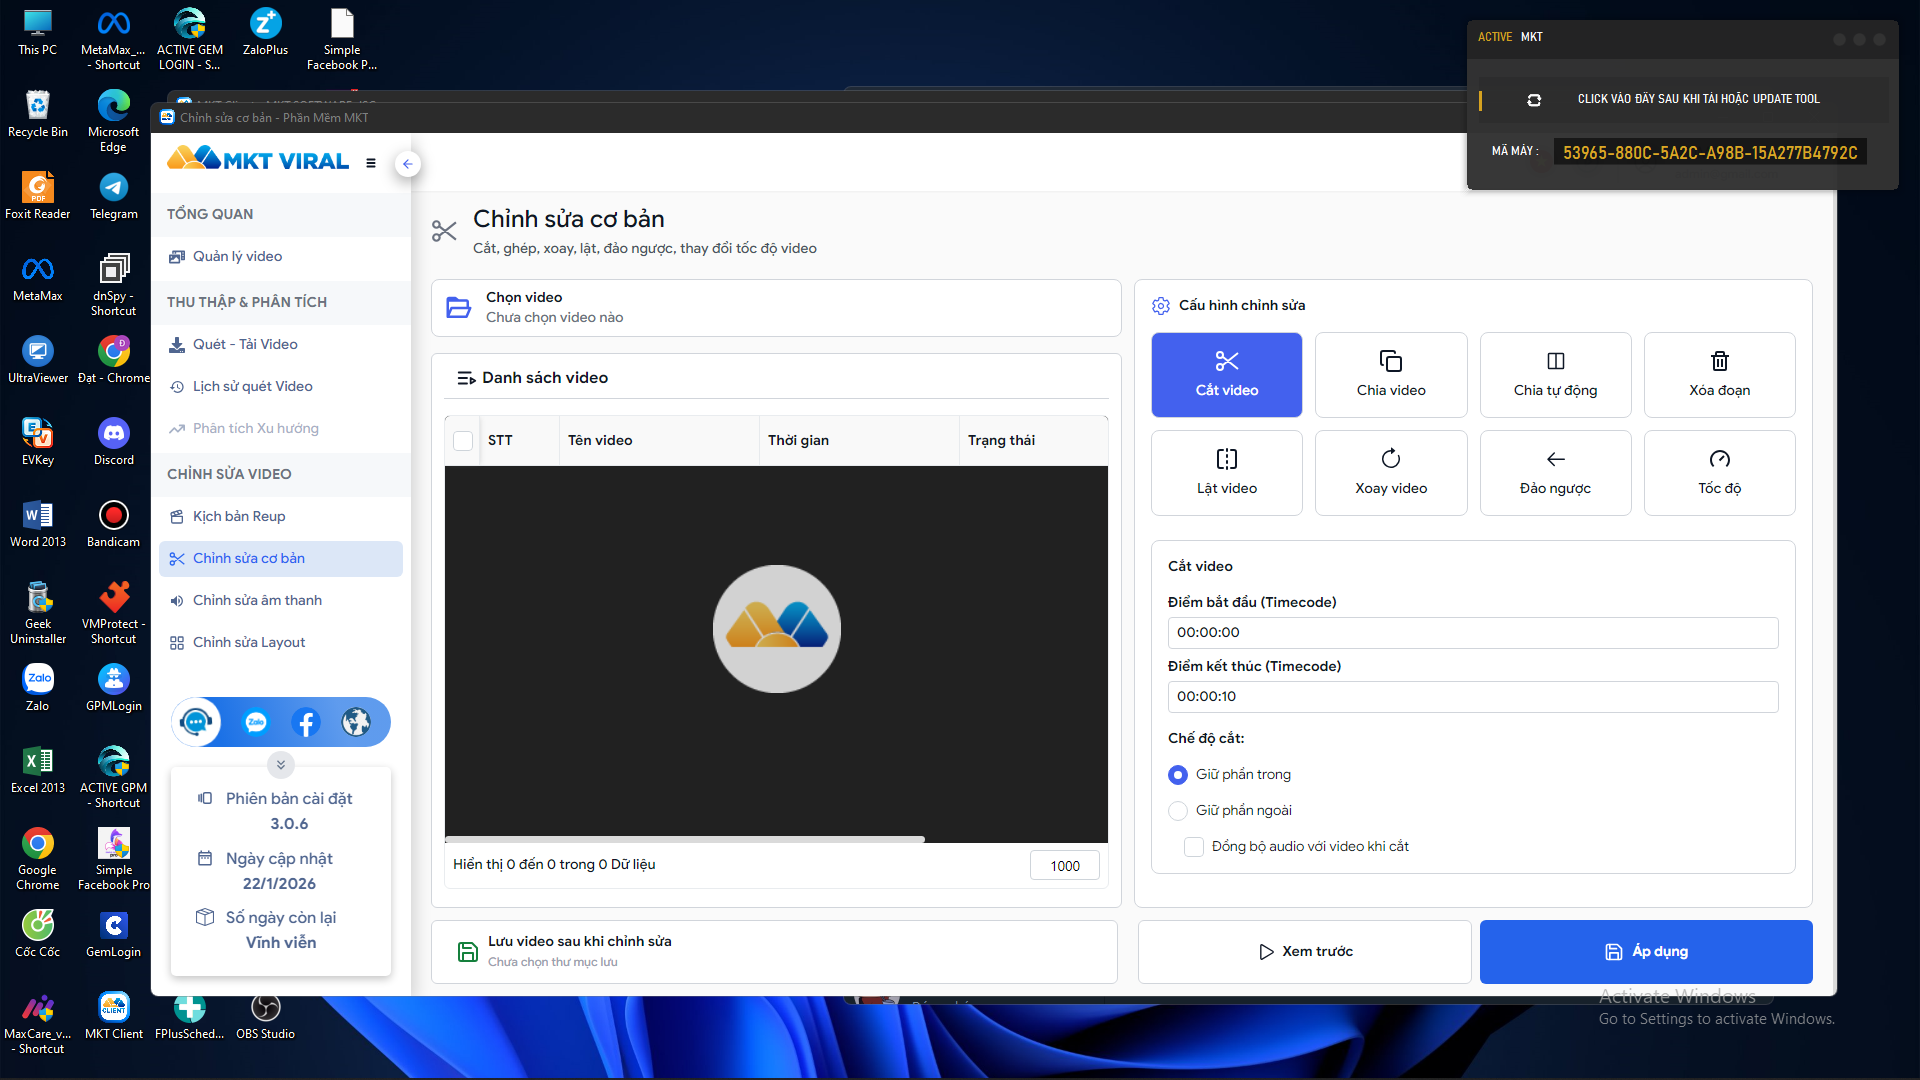Open Phân tích Xu hướng menu item
Viewport: 1920px width, 1080px height.
[x=281, y=429]
